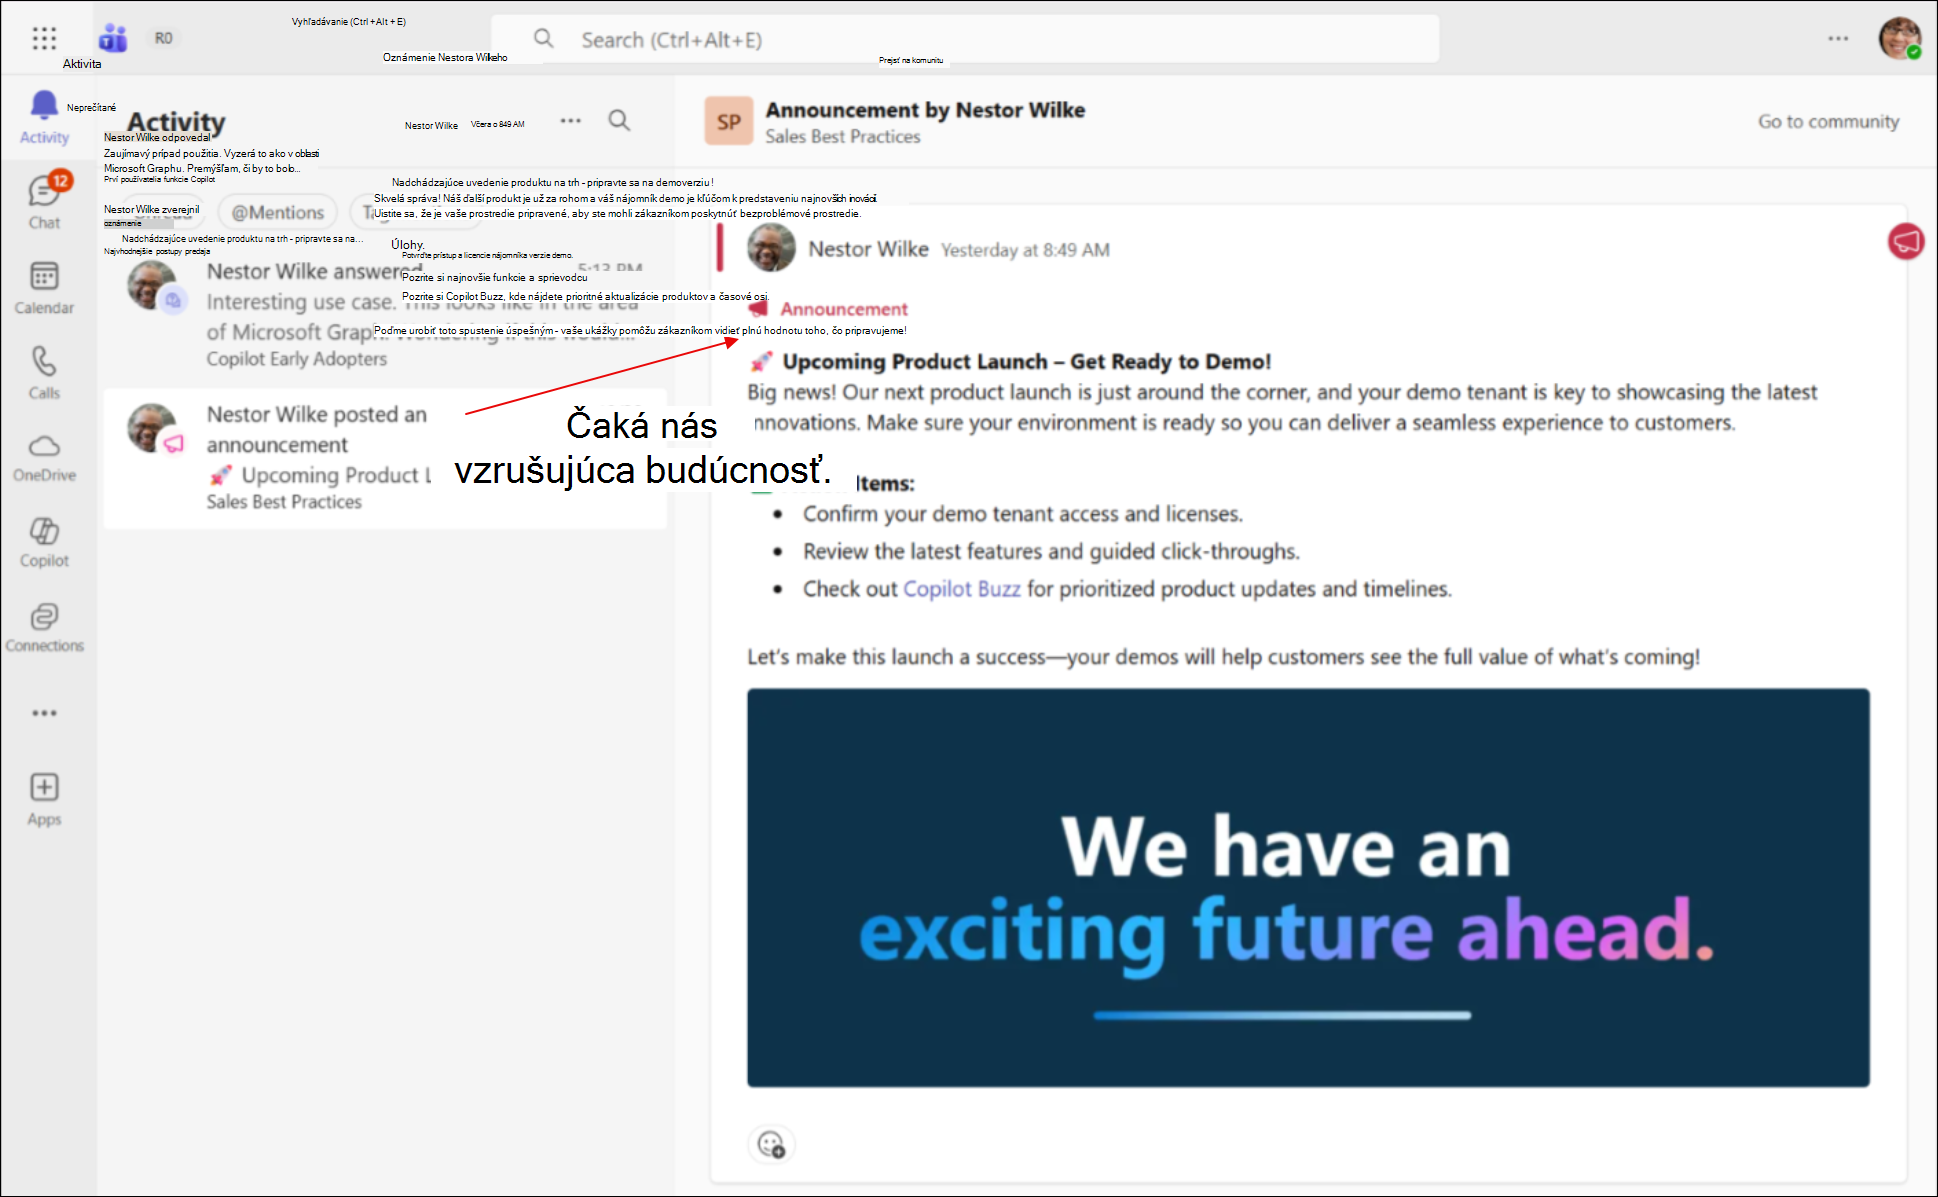Open Settings and more ellipsis at top right

click(1838, 39)
